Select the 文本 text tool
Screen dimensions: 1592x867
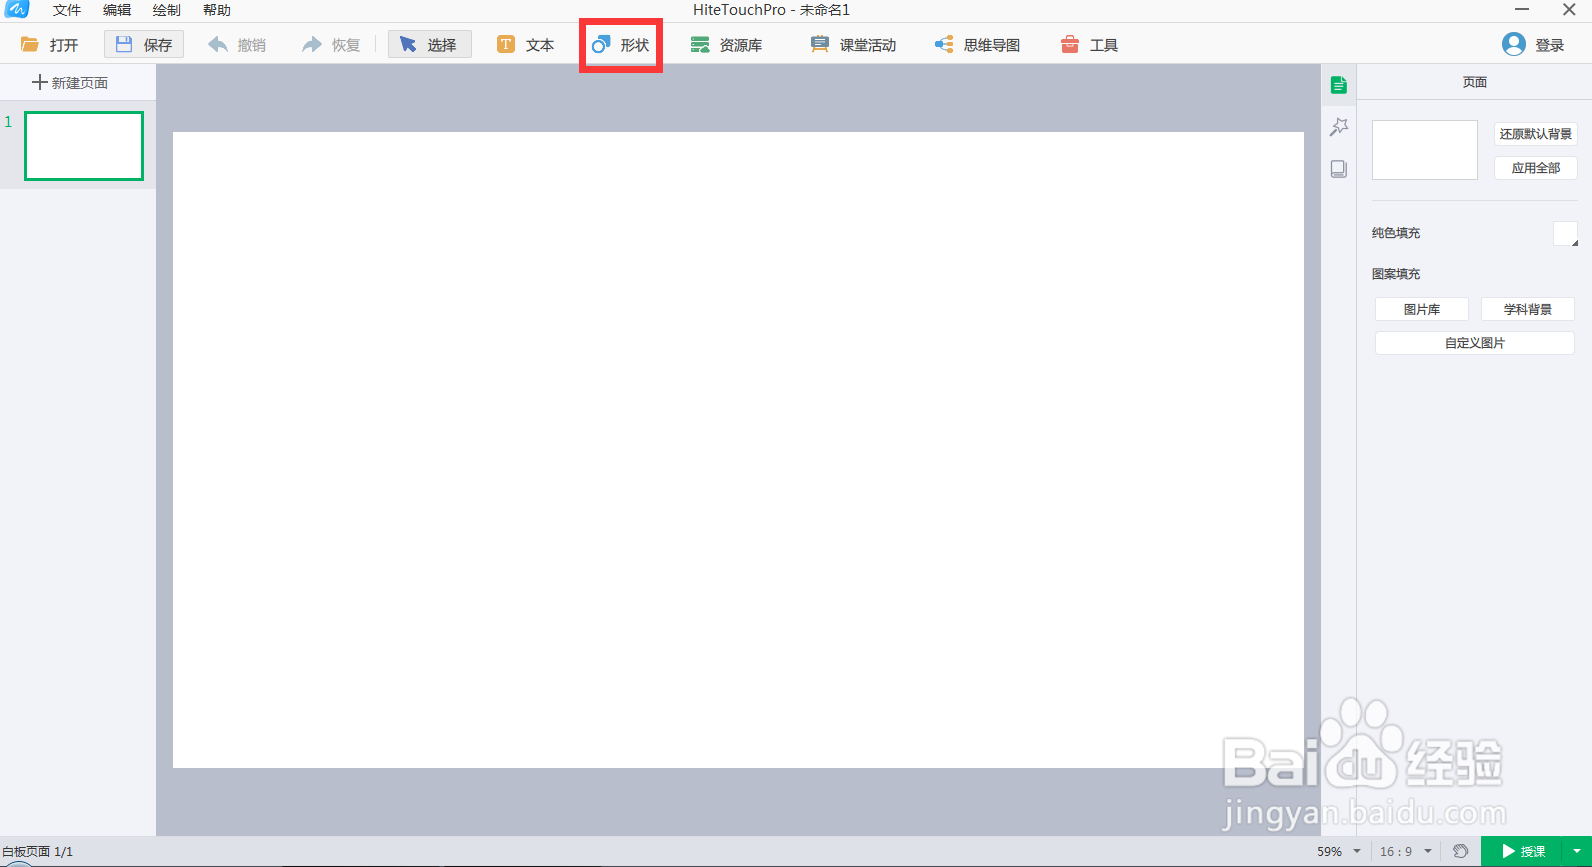tap(526, 45)
